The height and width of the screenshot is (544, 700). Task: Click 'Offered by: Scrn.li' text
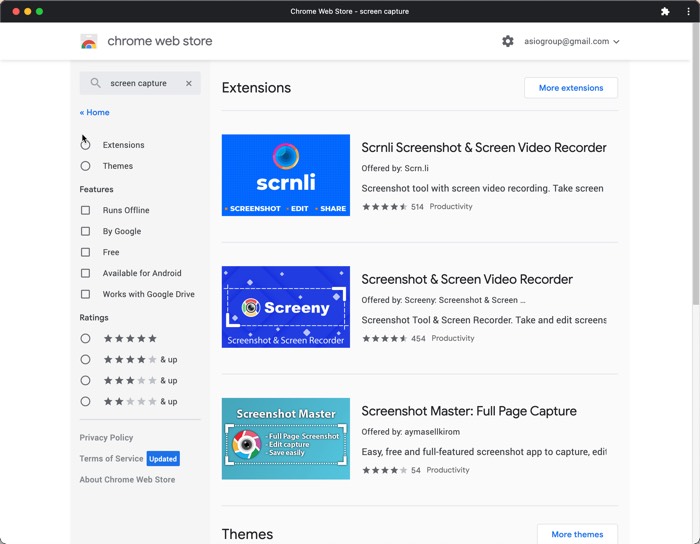[x=395, y=168]
